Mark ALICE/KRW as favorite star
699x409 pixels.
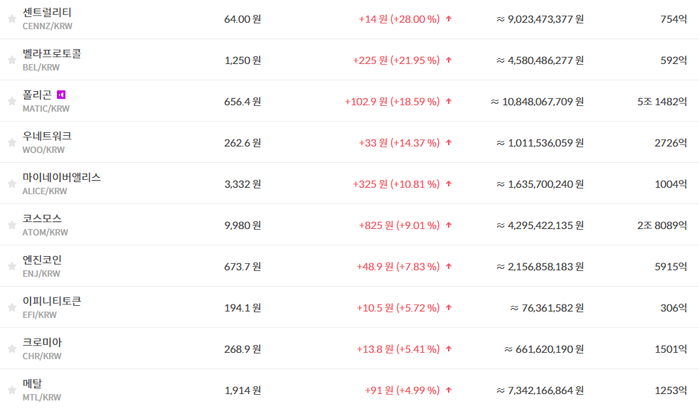[12, 184]
